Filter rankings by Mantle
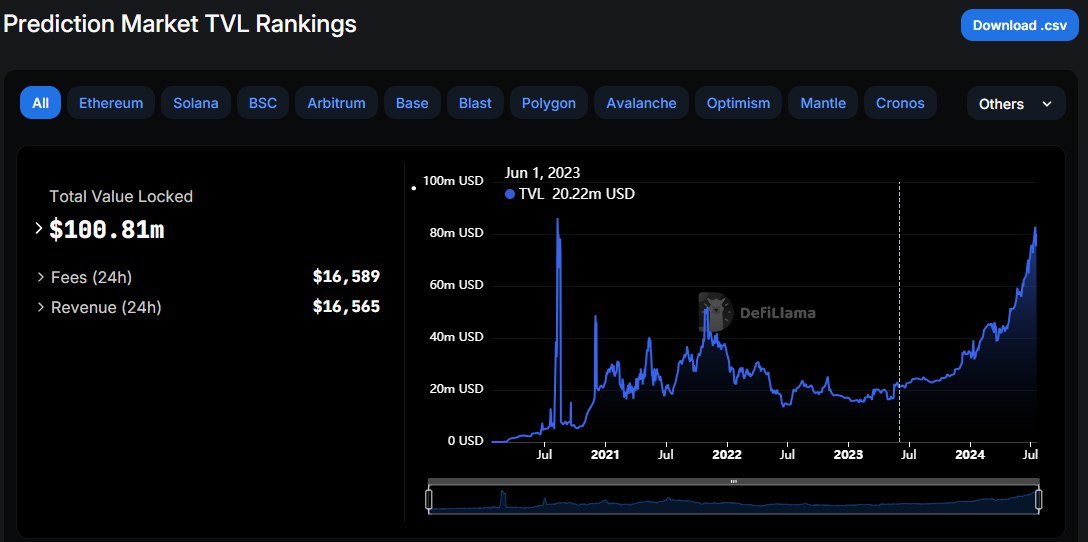This screenshot has height=542, width=1088. (x=823, y=103)
